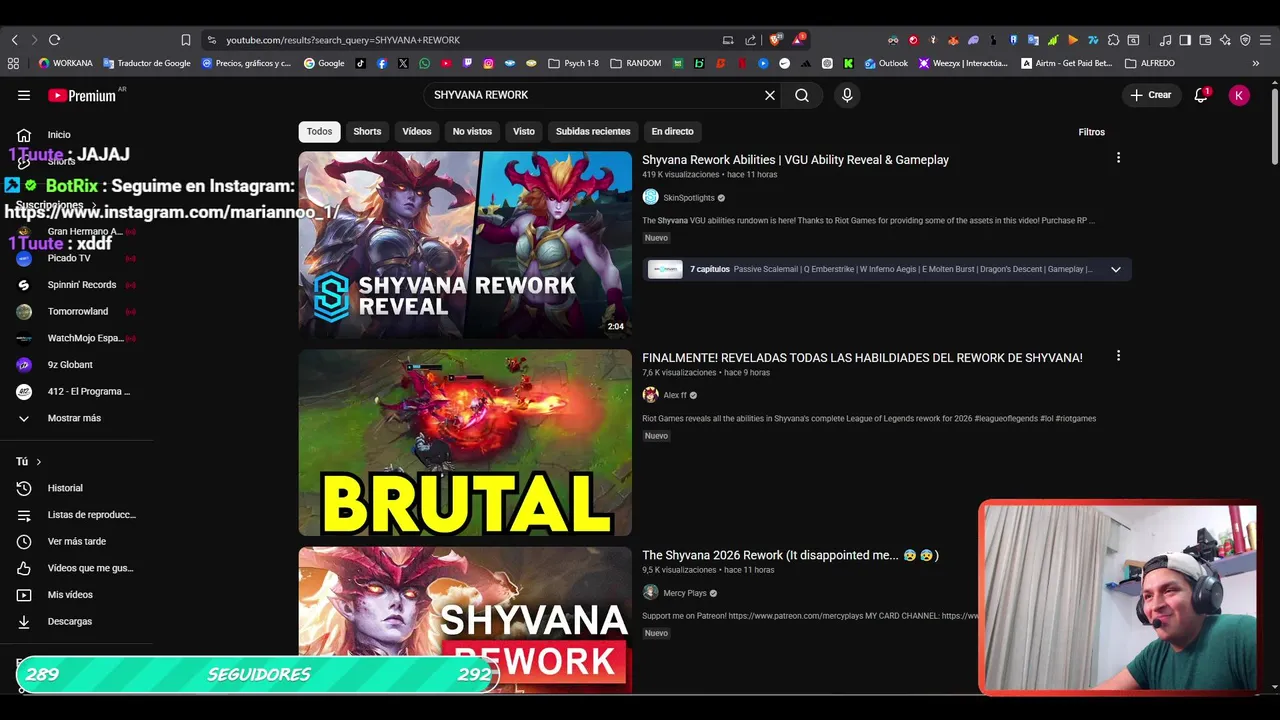Show the hidden bookmarks overflow chevron
Image resolution: width=1280 pixels, height=720 pixels.
[1256, 63]
